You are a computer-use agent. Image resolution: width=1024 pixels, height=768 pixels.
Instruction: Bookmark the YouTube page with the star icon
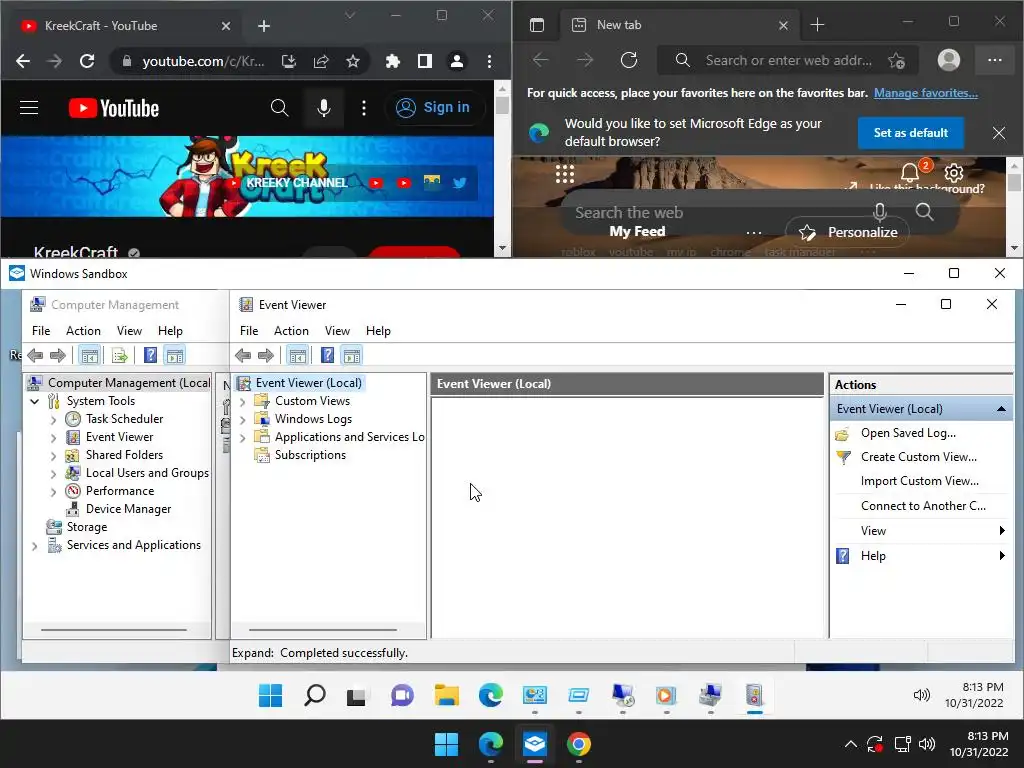tap(353, 61)
